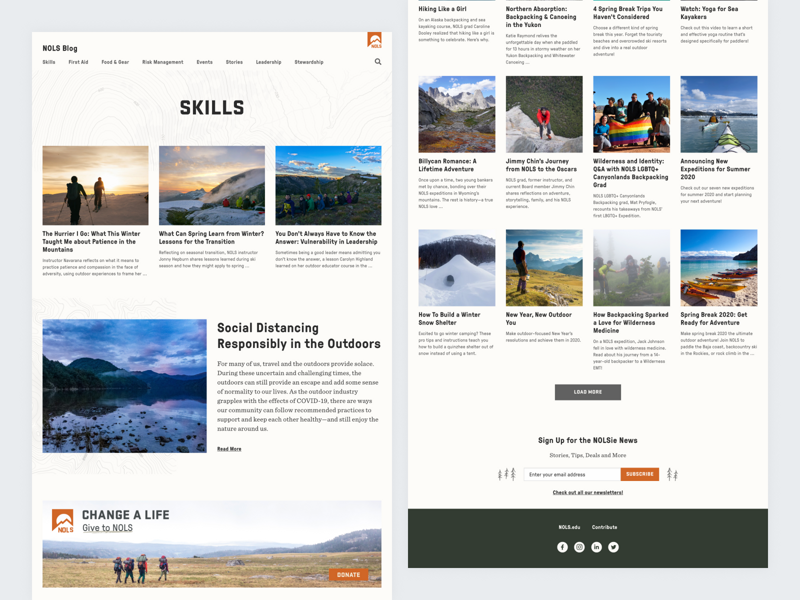Open the Twitter icon in the footer
The image size is (800, 600).
tap(613, 547)
